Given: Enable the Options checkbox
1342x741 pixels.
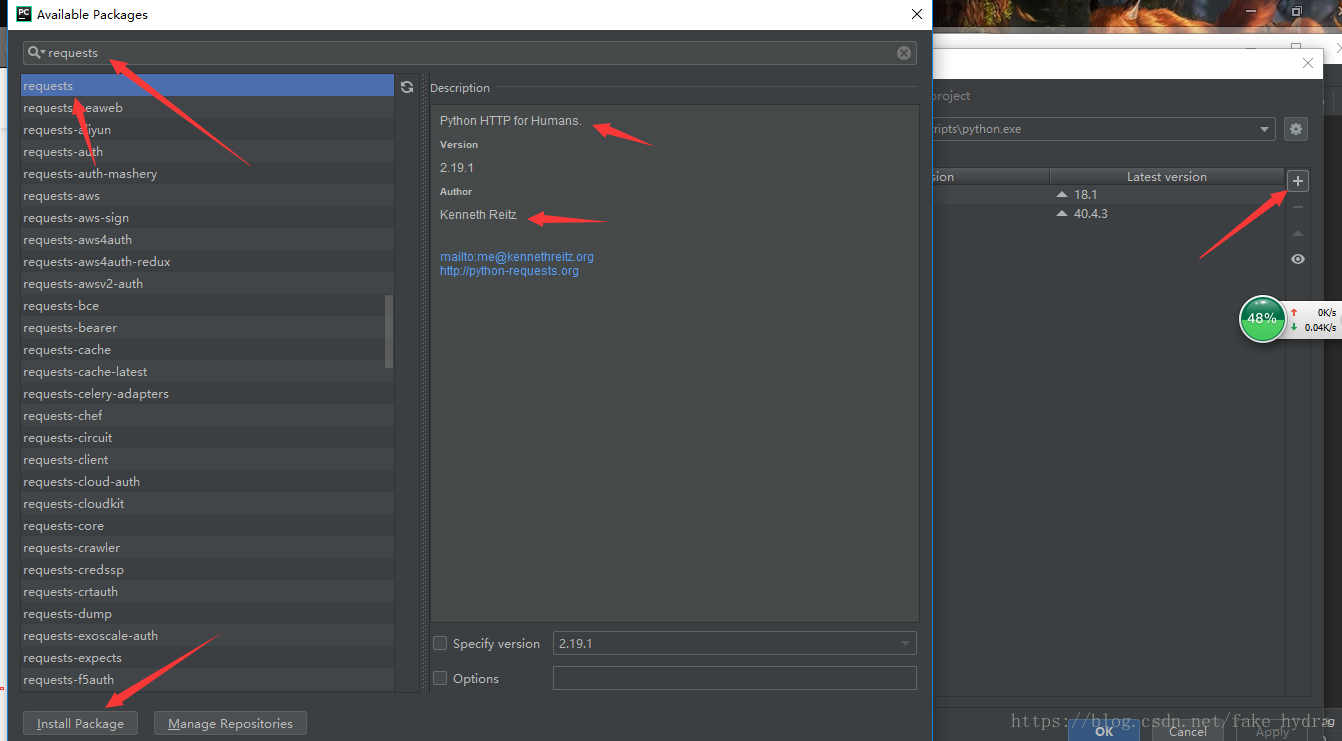Looking at the screenshot, I should point(440,679).
